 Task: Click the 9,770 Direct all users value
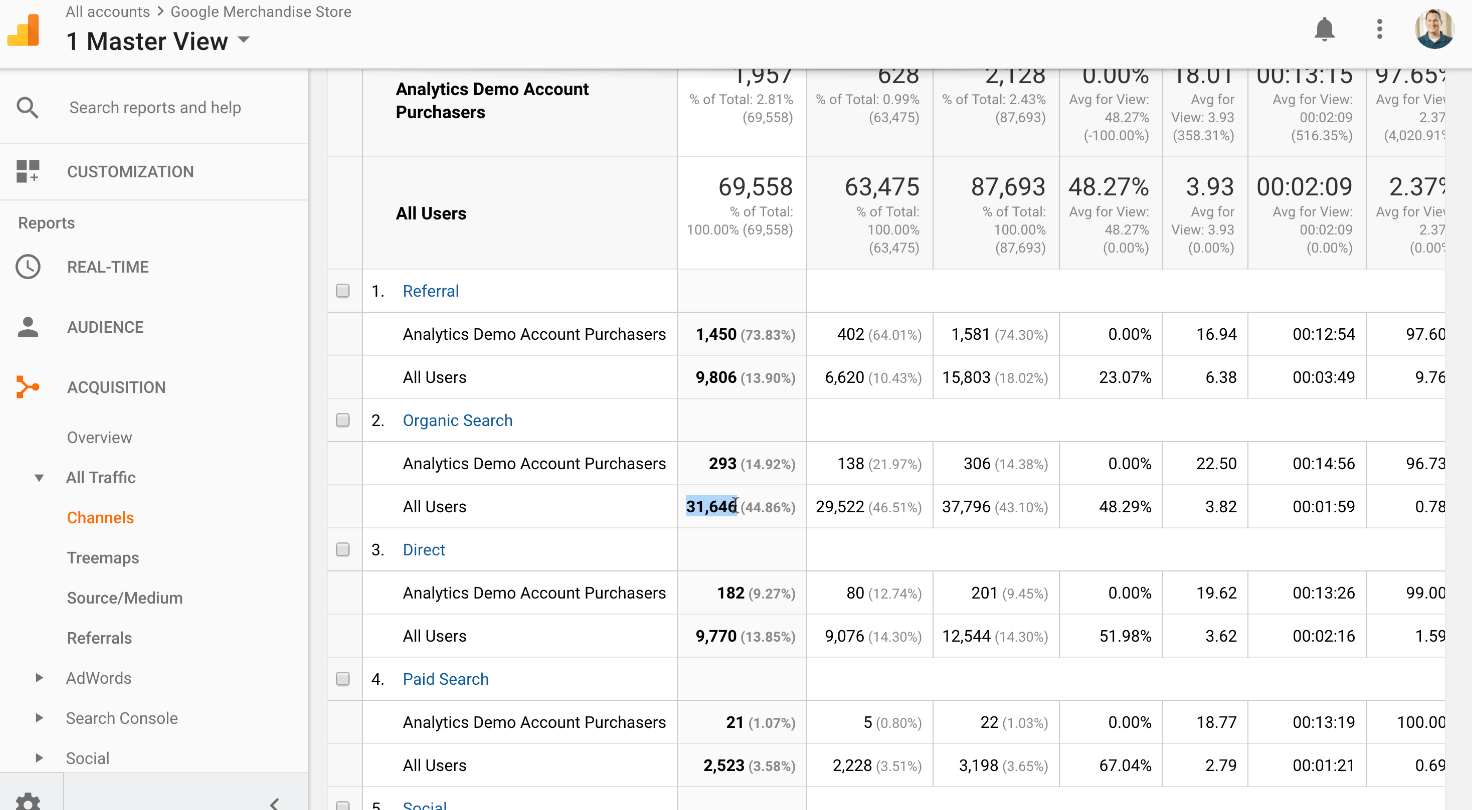(x=716, y=636)
